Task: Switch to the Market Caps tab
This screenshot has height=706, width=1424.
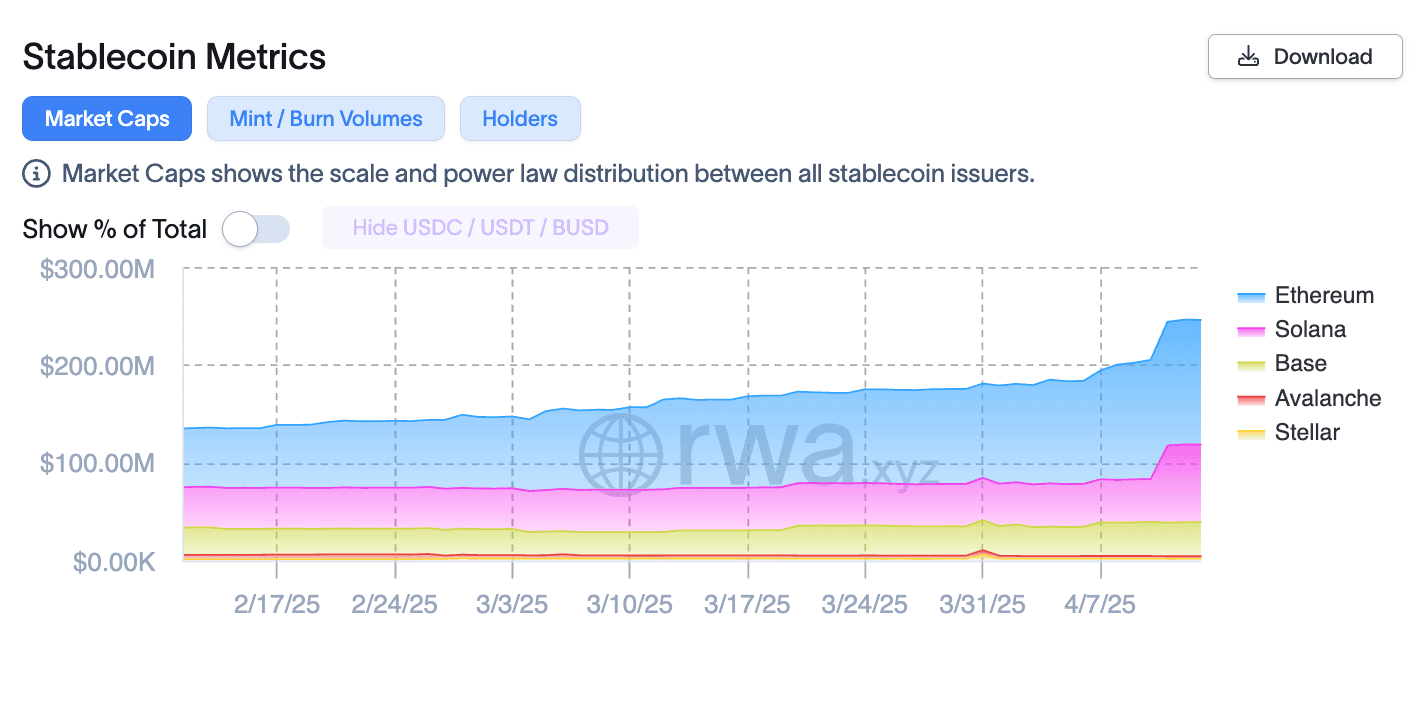Action: [107, 119]
